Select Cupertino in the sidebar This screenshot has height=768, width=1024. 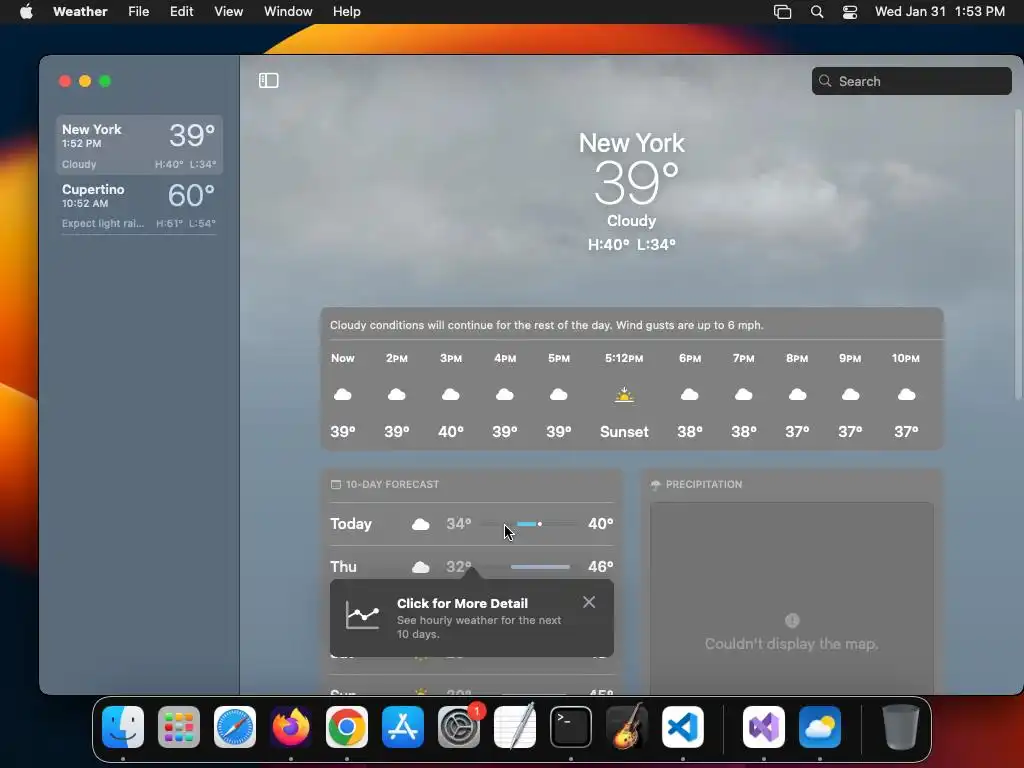(139, 205)
